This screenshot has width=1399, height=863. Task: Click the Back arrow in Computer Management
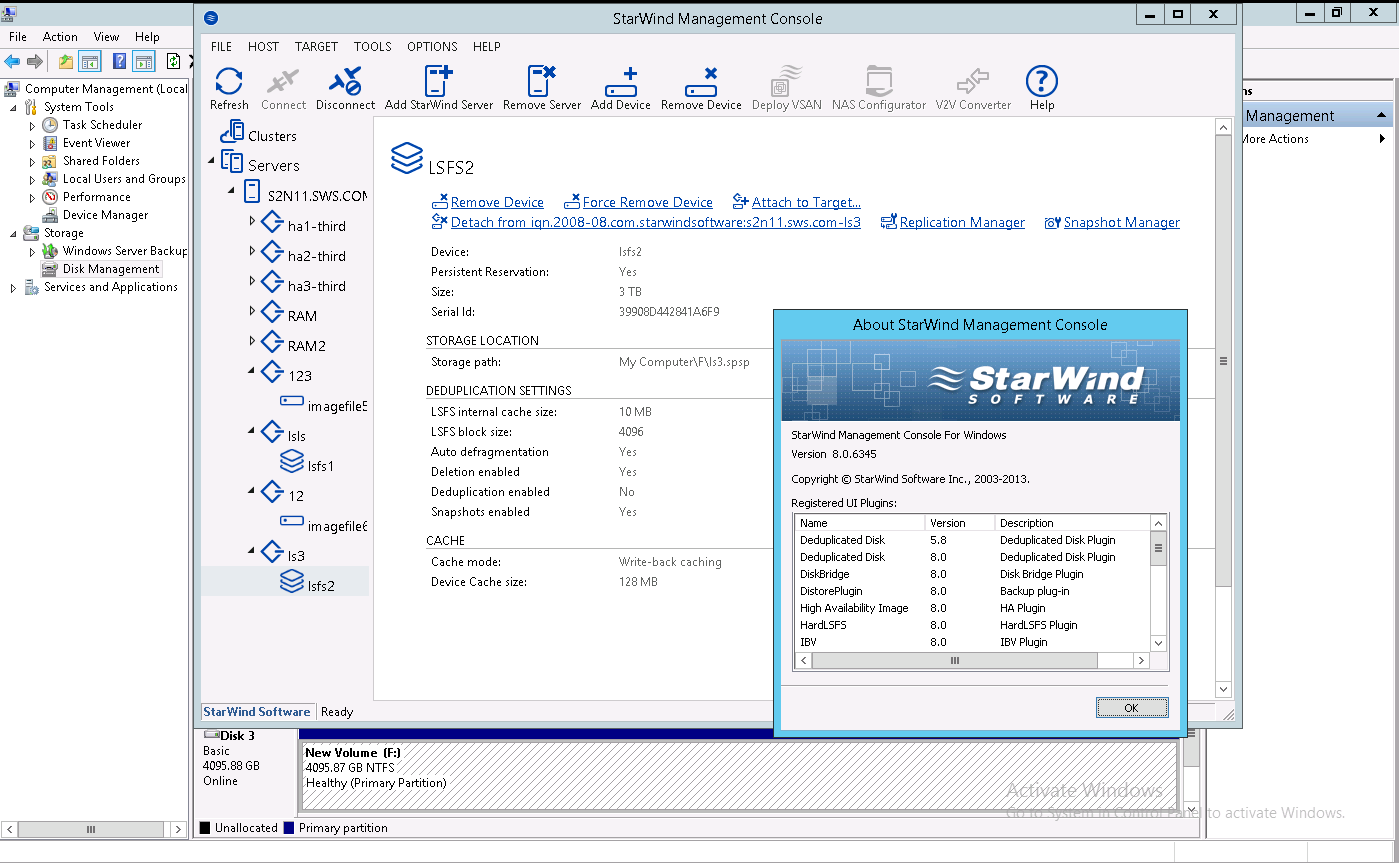(x=12, y=61)
